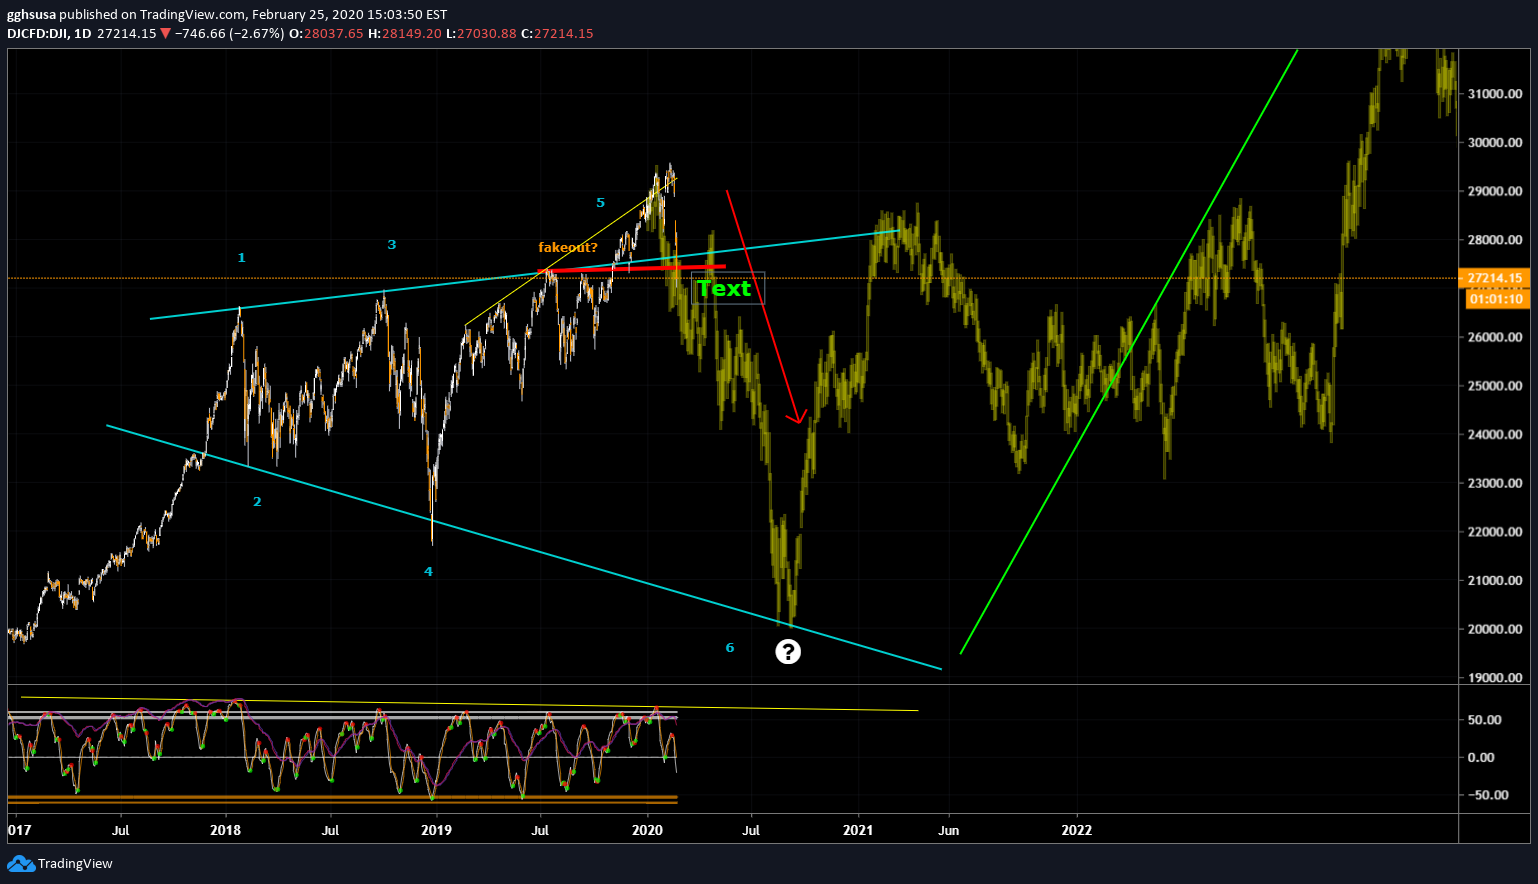Viewport: 1538px width, 884px height.
Task: Click the 29000.00 price axis label
Action: click(x=1495, y=192)
